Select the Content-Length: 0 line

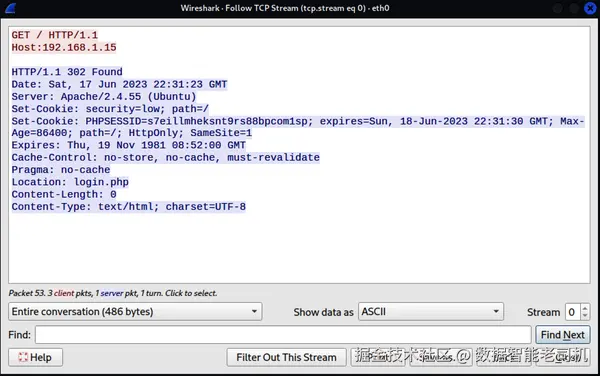point(64,194)
